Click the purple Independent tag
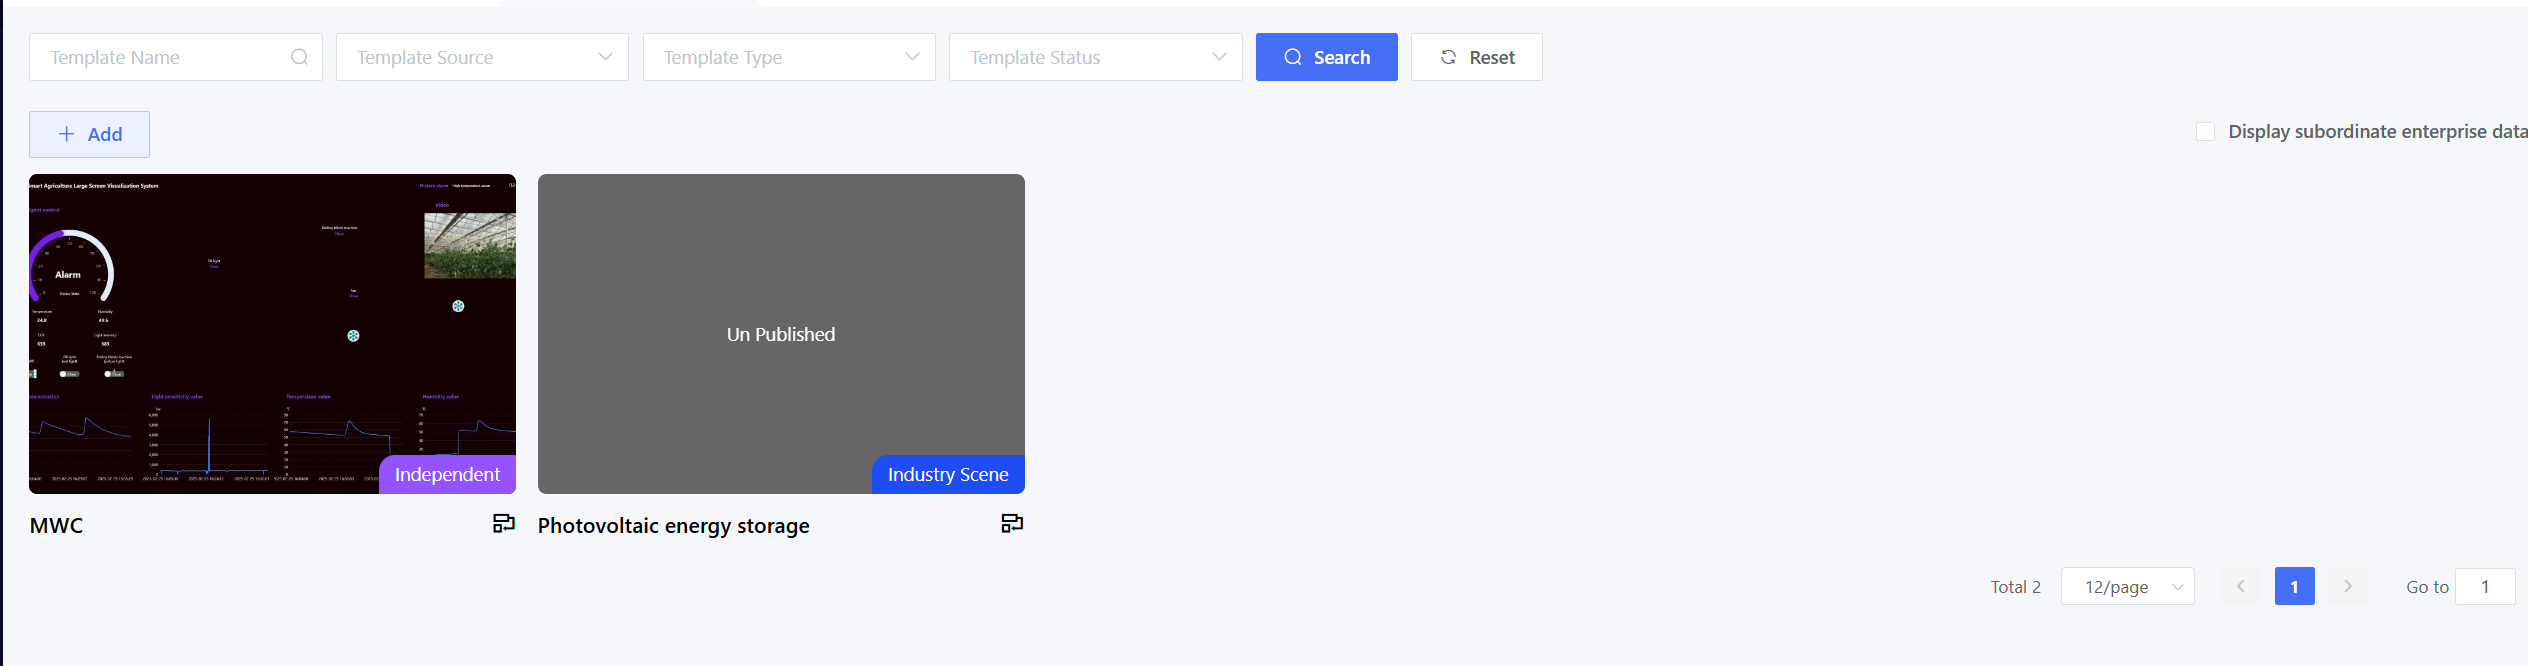 447,474
